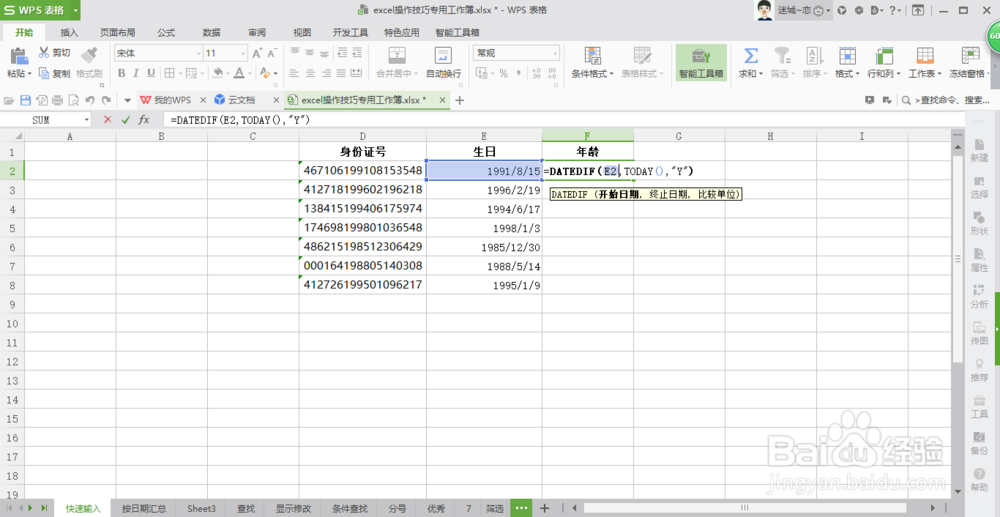The height and width of the screenshot is (517, 1000).
Task: Open the font size 11 dropdown
Action: point(243,54)
